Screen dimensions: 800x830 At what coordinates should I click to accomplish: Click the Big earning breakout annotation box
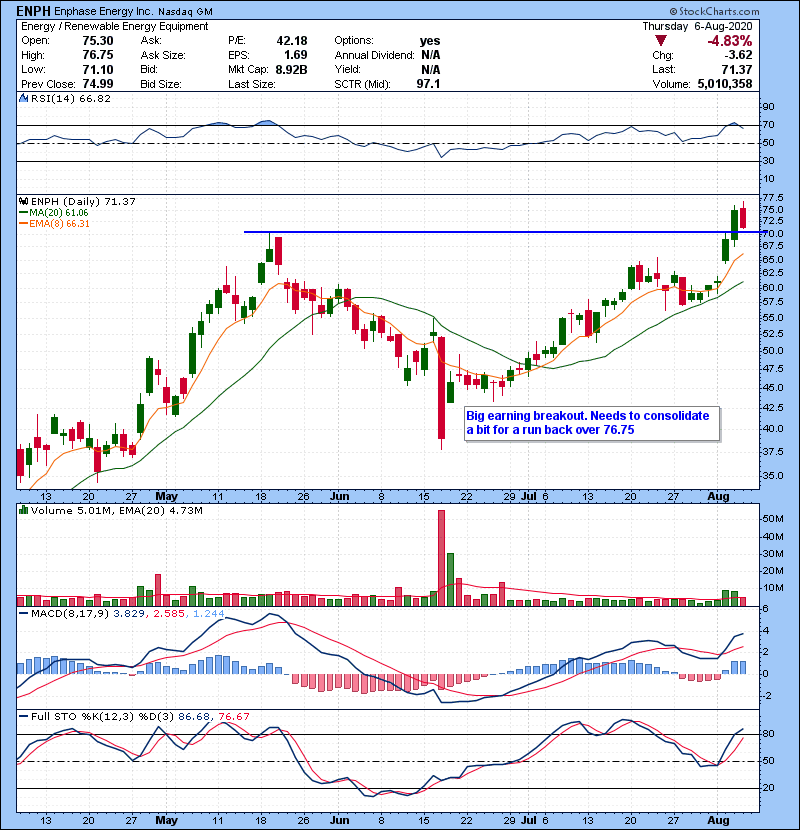coord(592,423)
